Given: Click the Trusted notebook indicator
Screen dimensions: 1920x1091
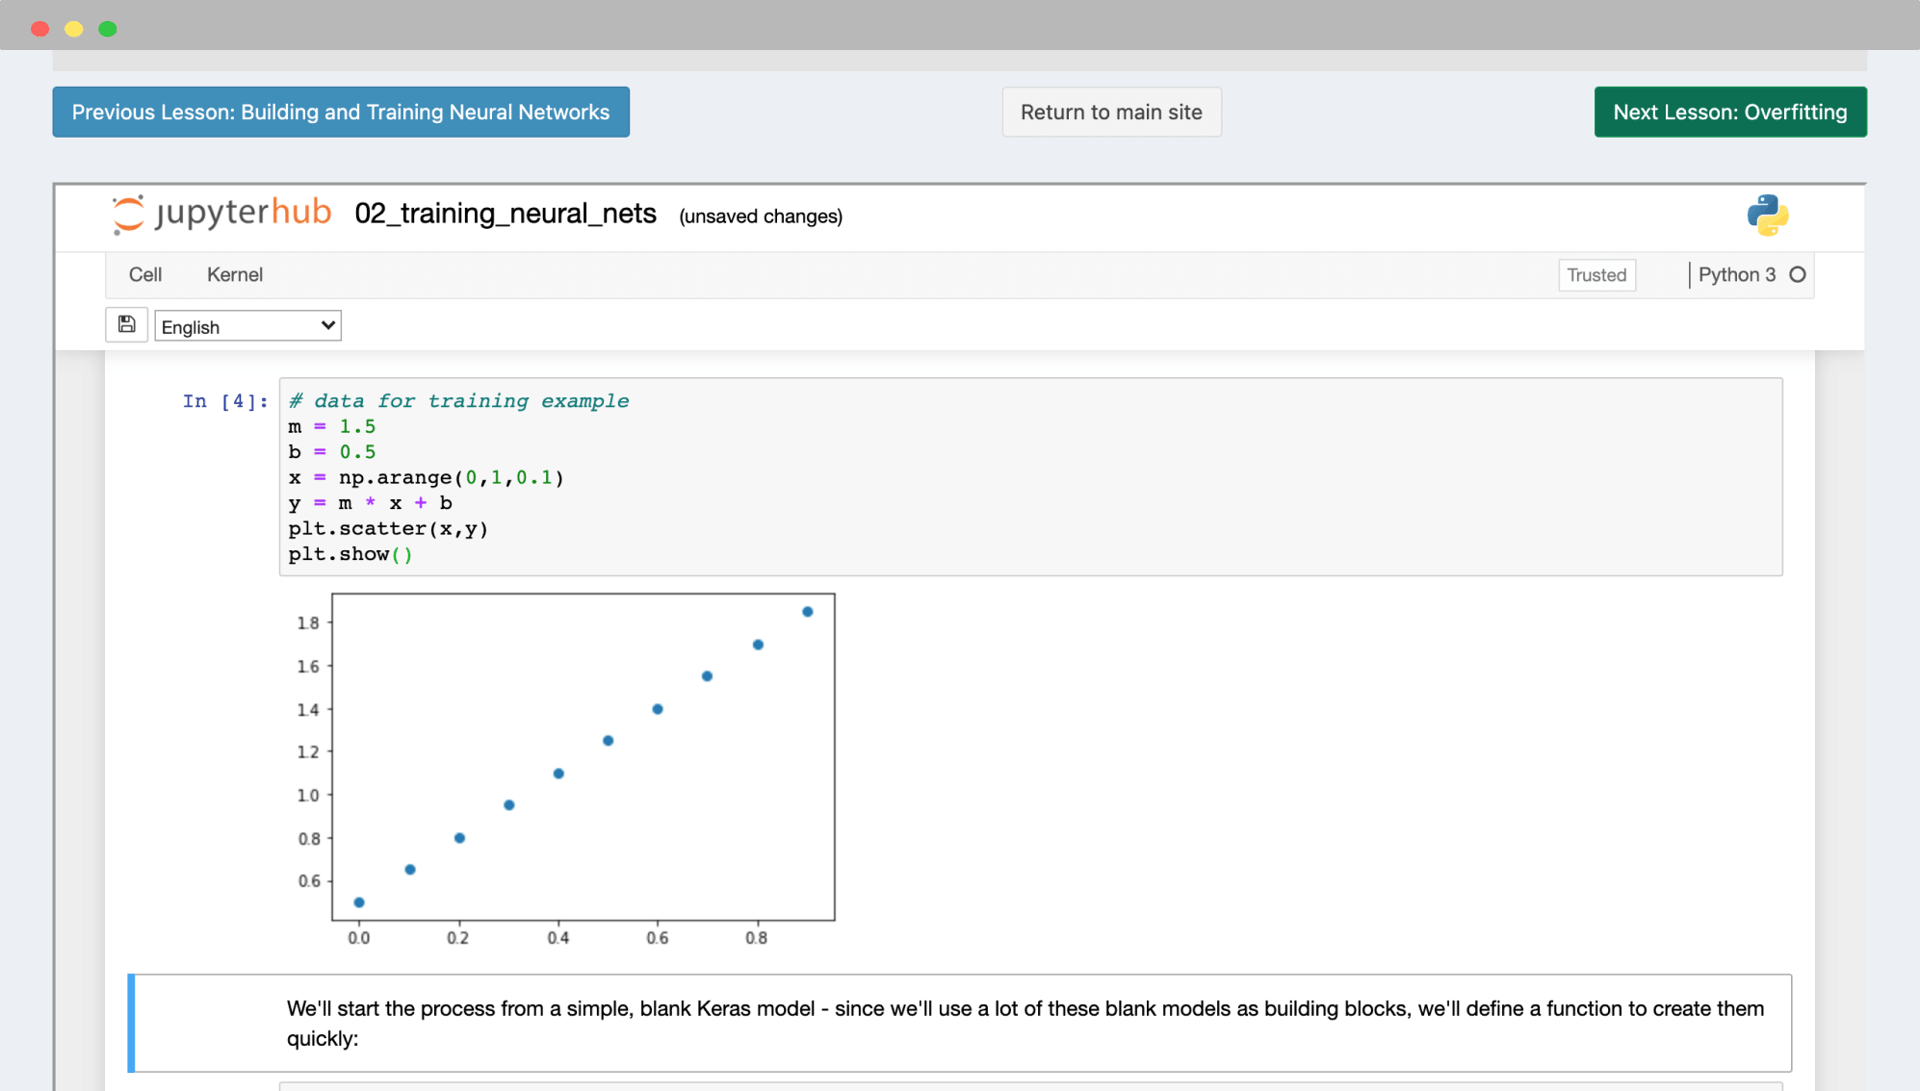Looking at the screenshot, I should pyautogui.click(x=1596, y=275).
